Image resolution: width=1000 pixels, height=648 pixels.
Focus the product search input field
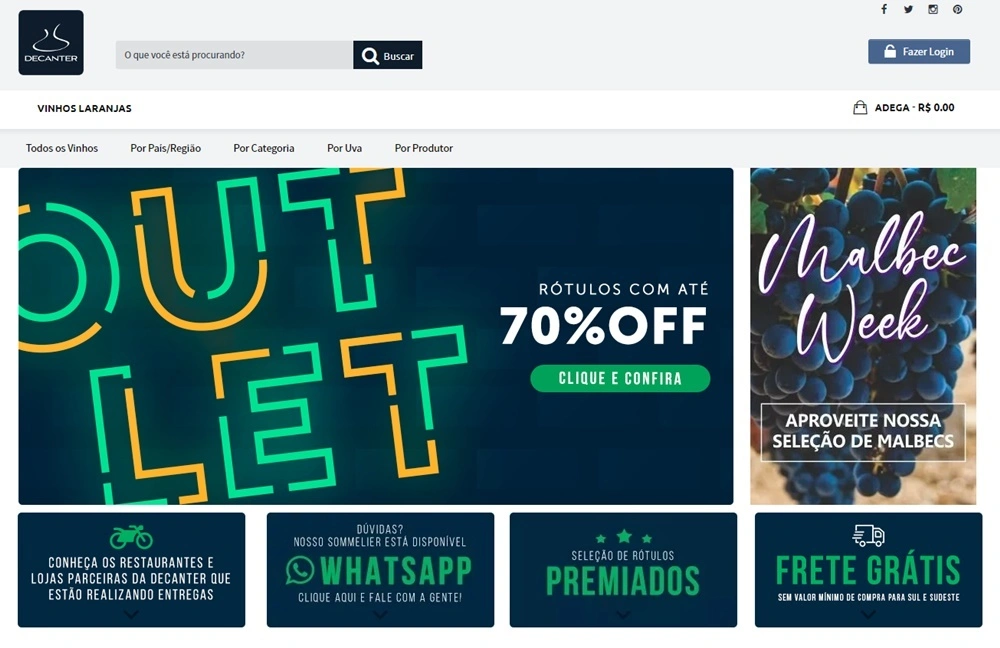pos(234,55)
